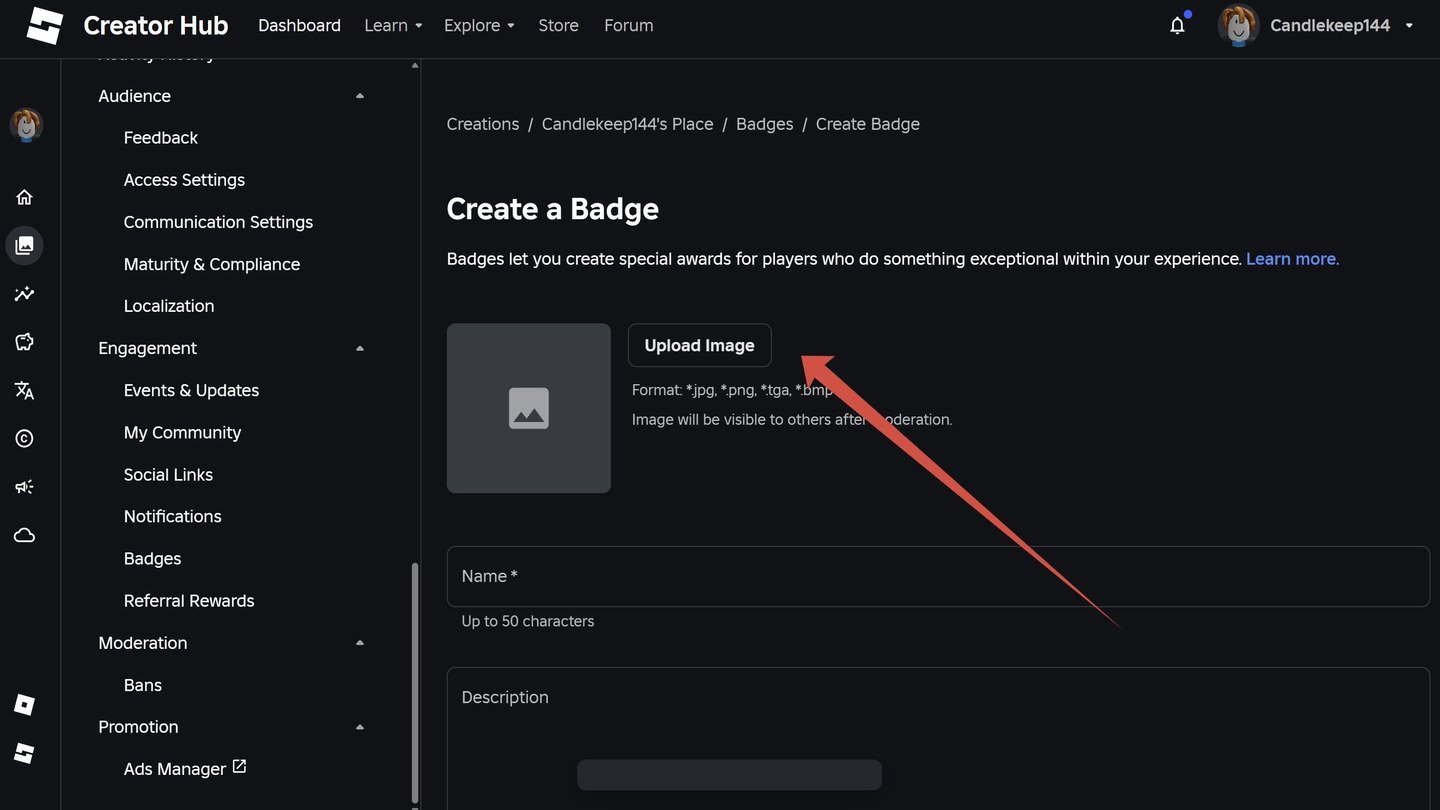Collapse the Promotion section
Screen dimensions: 1440x810
coord(360,727)
